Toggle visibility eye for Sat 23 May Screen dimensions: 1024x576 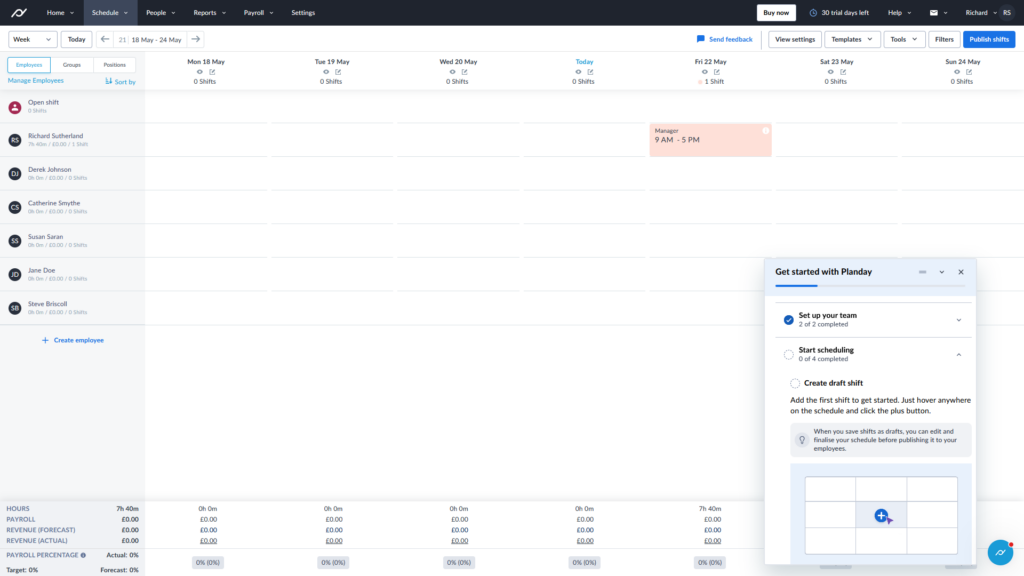pyautogui.click(x=831, y=72)
